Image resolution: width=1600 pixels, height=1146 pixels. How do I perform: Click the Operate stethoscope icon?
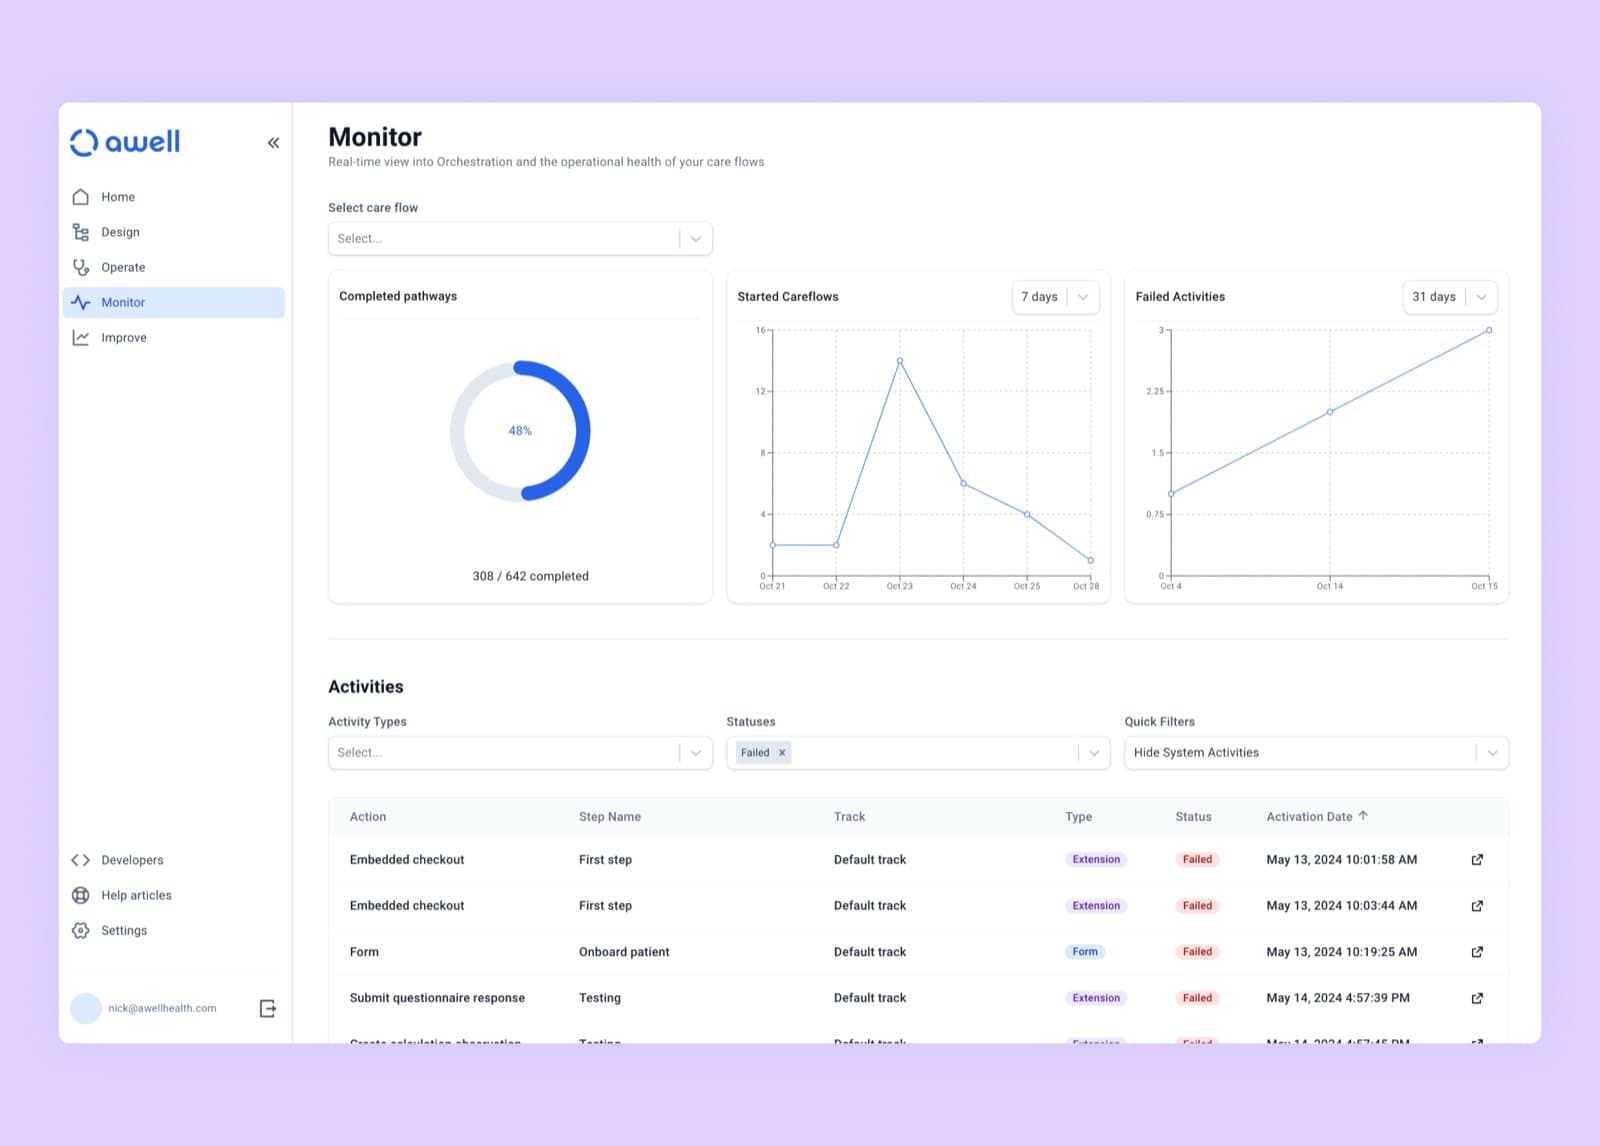pos(81,267)
